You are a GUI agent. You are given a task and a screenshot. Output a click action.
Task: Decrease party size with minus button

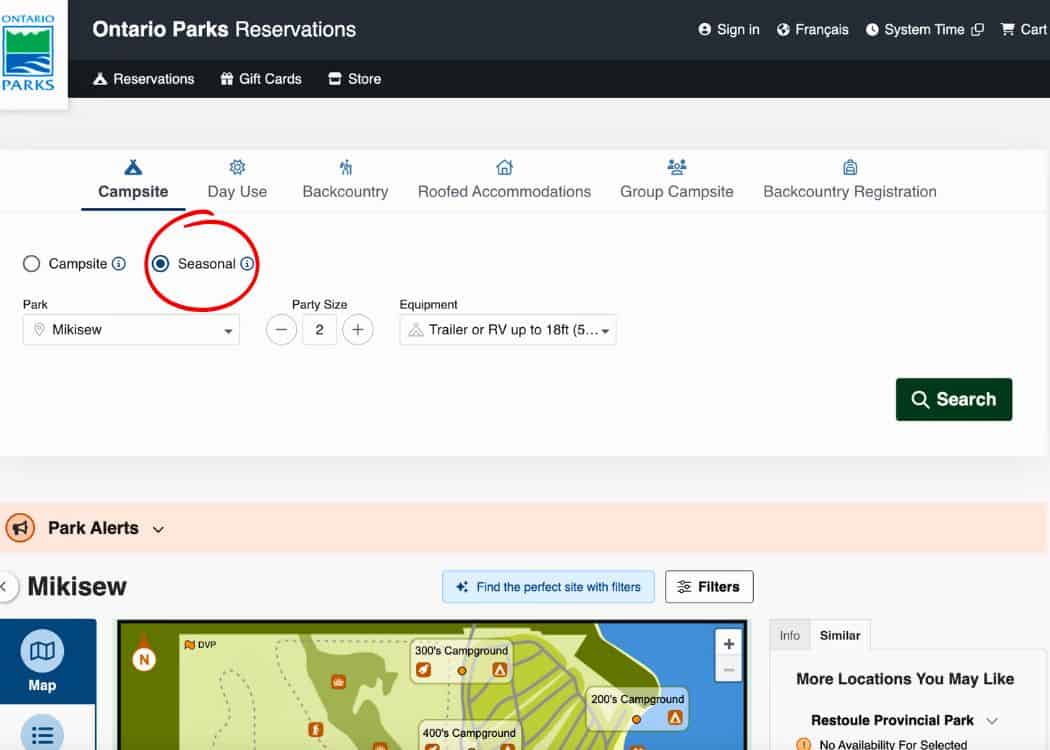281,329
